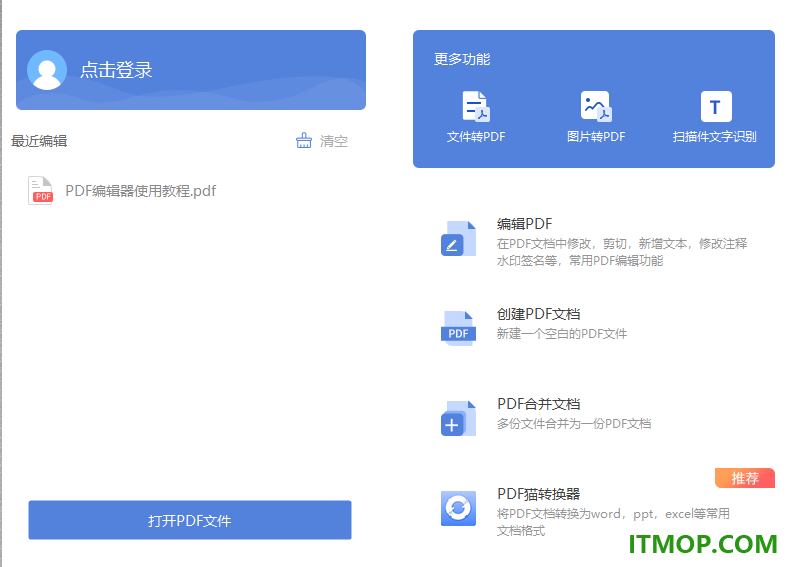Click the 点击登录 login text
The height and width of the screenshot is (567, 787).
[x=116, y=70]
